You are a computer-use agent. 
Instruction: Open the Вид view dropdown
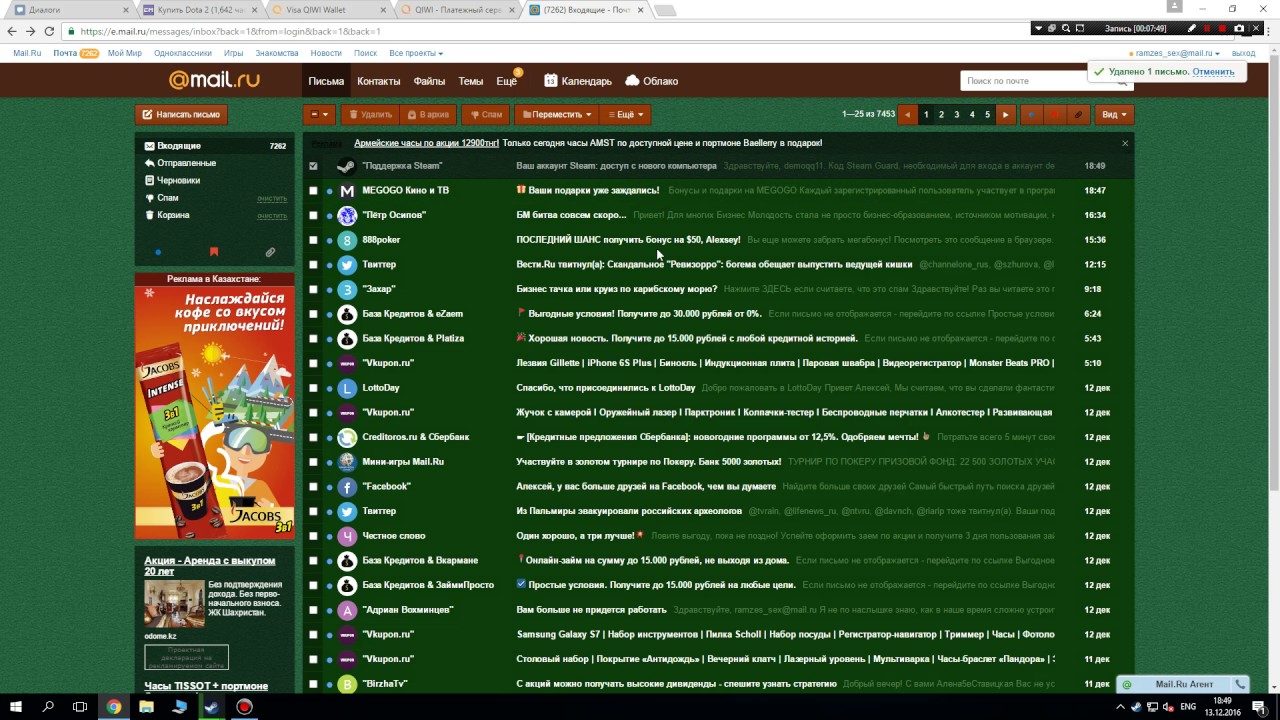[x=1114, y=114]
